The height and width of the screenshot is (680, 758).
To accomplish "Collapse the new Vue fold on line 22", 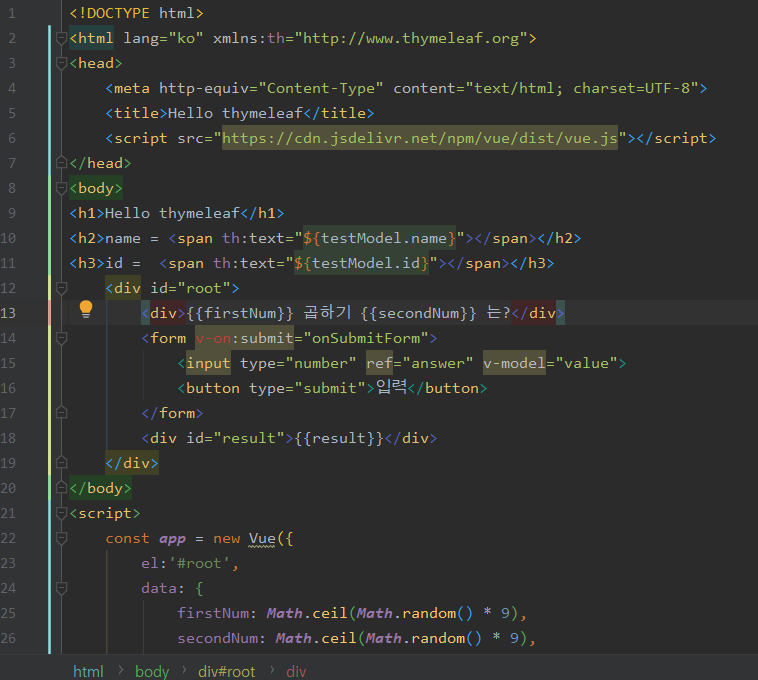I will [x=61, y=538].
